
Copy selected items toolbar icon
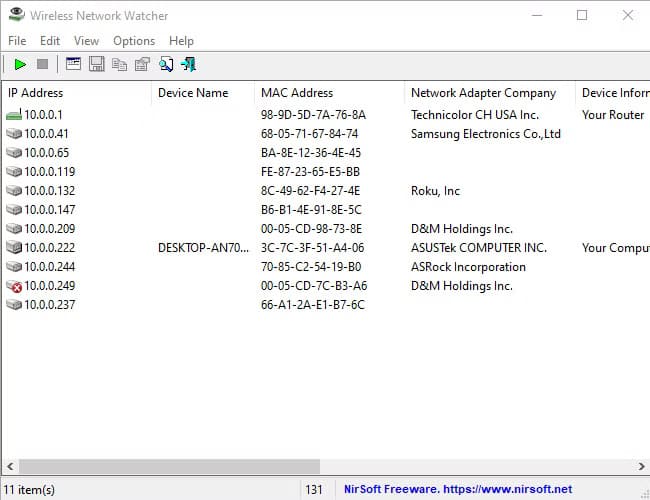[x=119, y=65]
